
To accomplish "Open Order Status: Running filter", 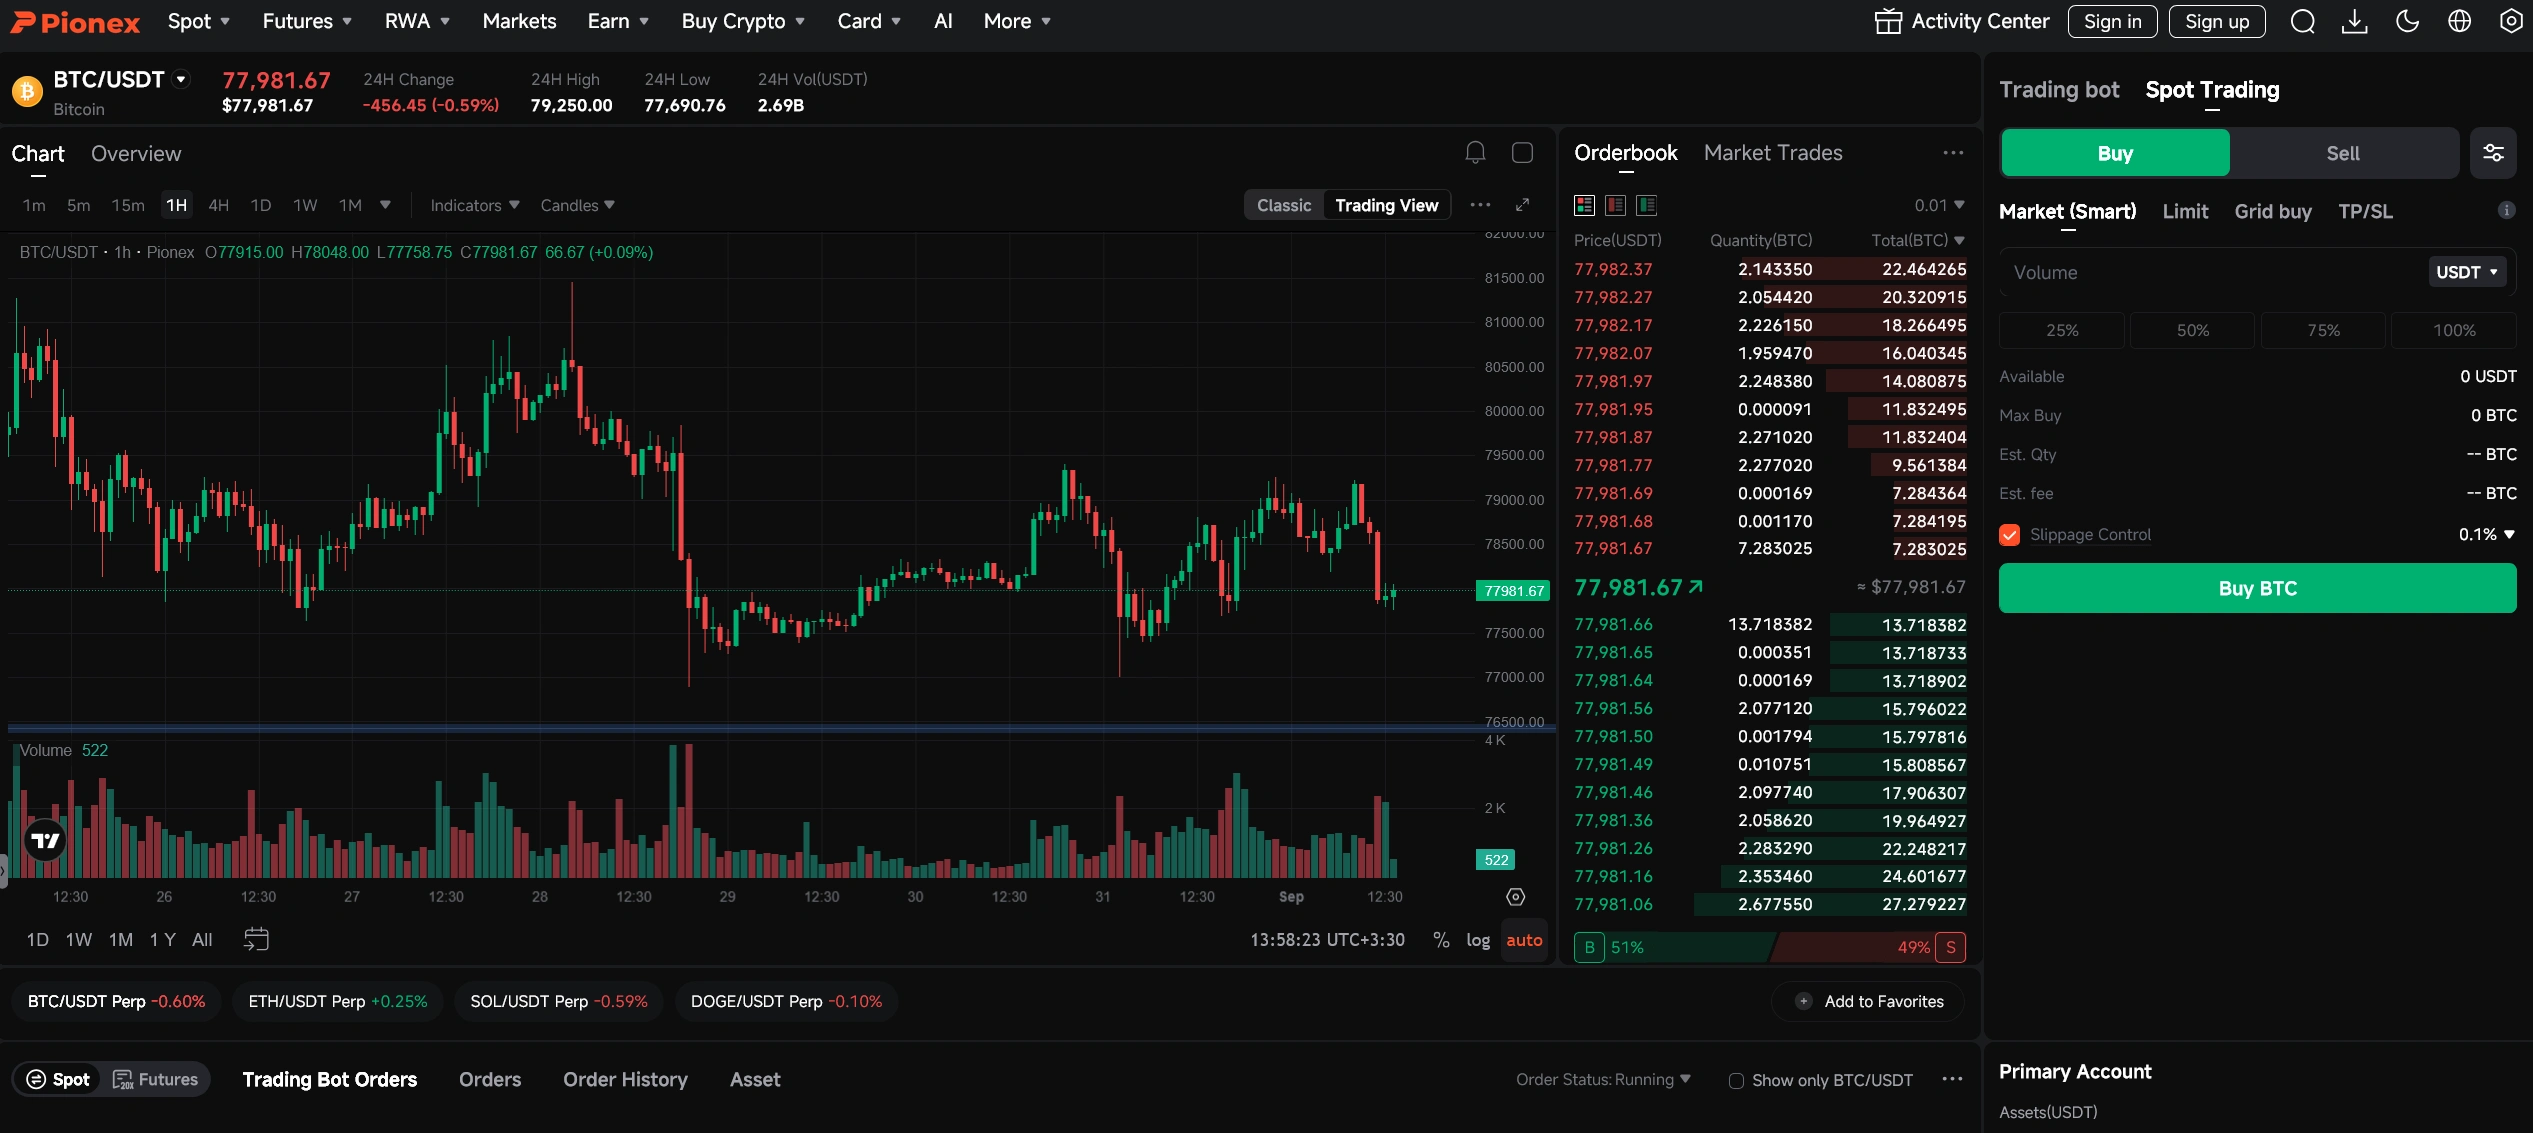I will (1603, 1079).
